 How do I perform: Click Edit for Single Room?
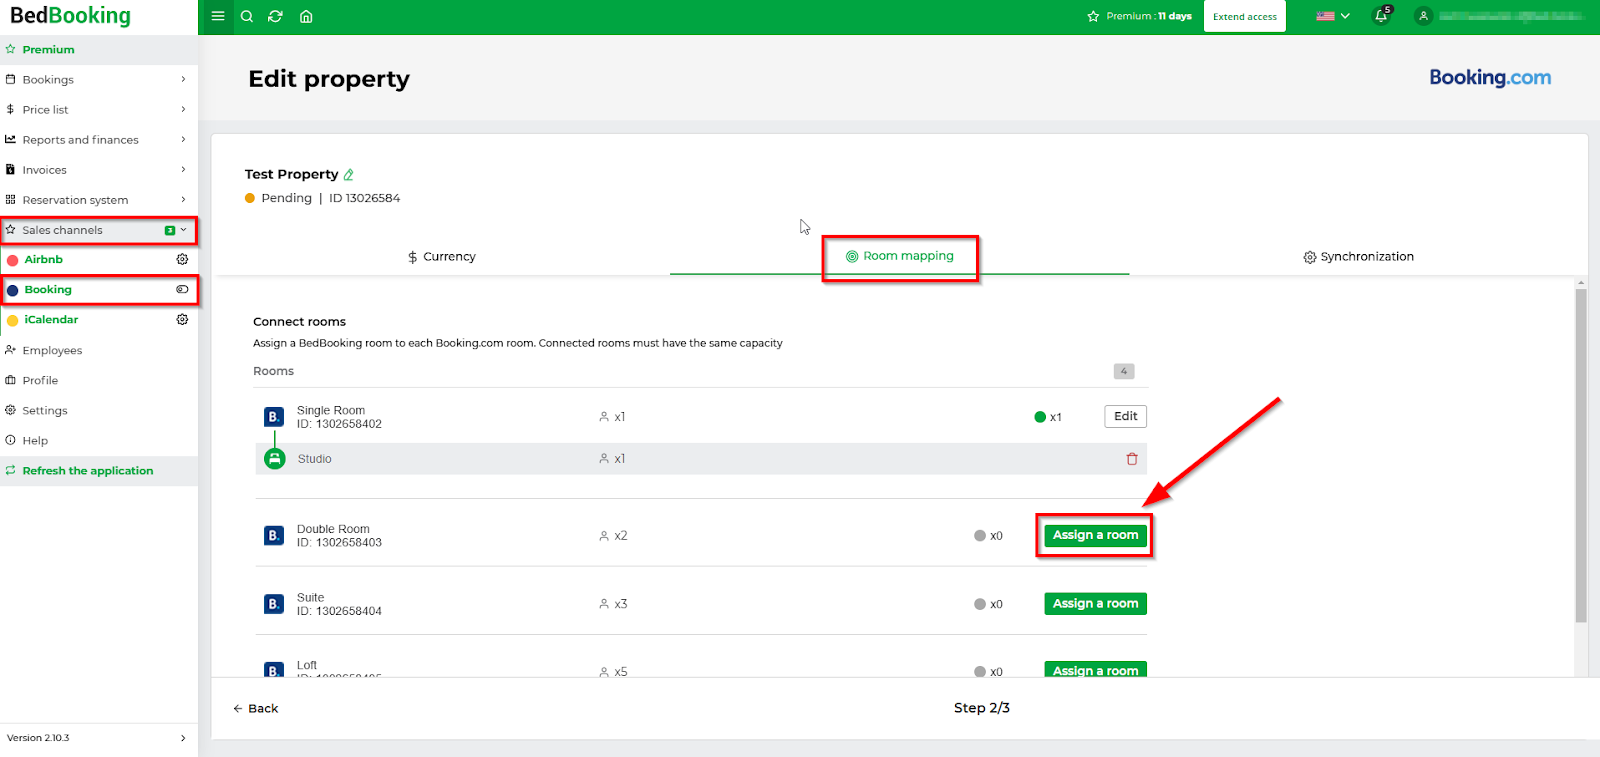[1125, 416]
